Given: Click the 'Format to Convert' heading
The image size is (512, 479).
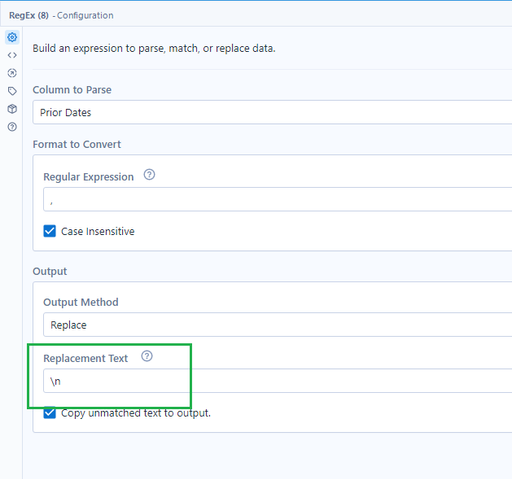Looking at the screenshot, I should (77, 144).
